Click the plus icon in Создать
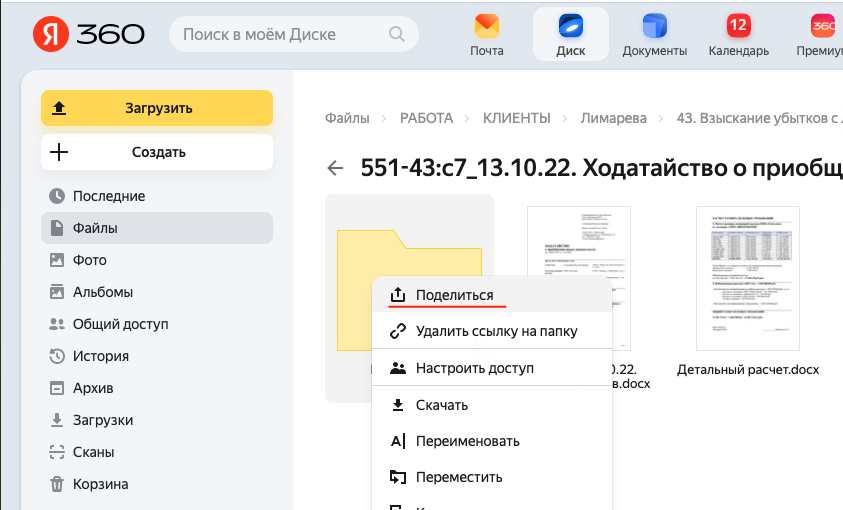 point(59,152)
